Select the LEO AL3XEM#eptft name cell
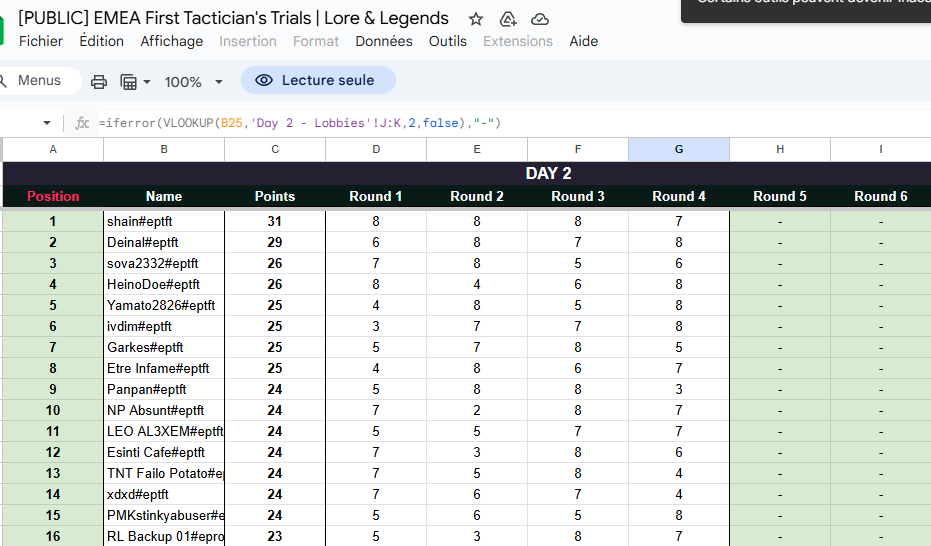The height and width of the screenshot is (546, 931). [x=164, y=431]
